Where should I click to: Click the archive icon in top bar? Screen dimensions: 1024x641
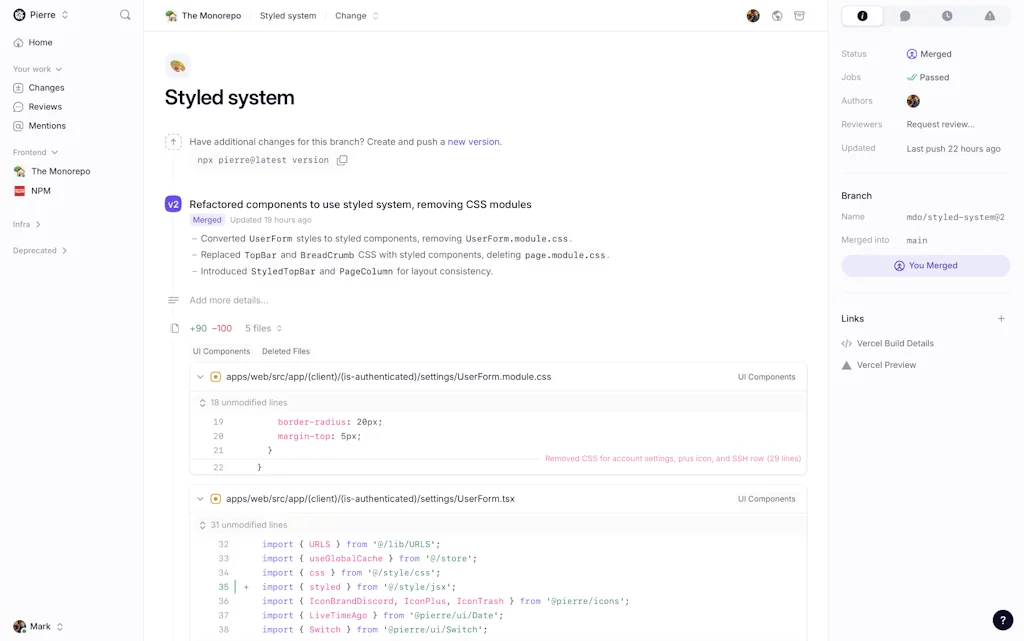799,16
